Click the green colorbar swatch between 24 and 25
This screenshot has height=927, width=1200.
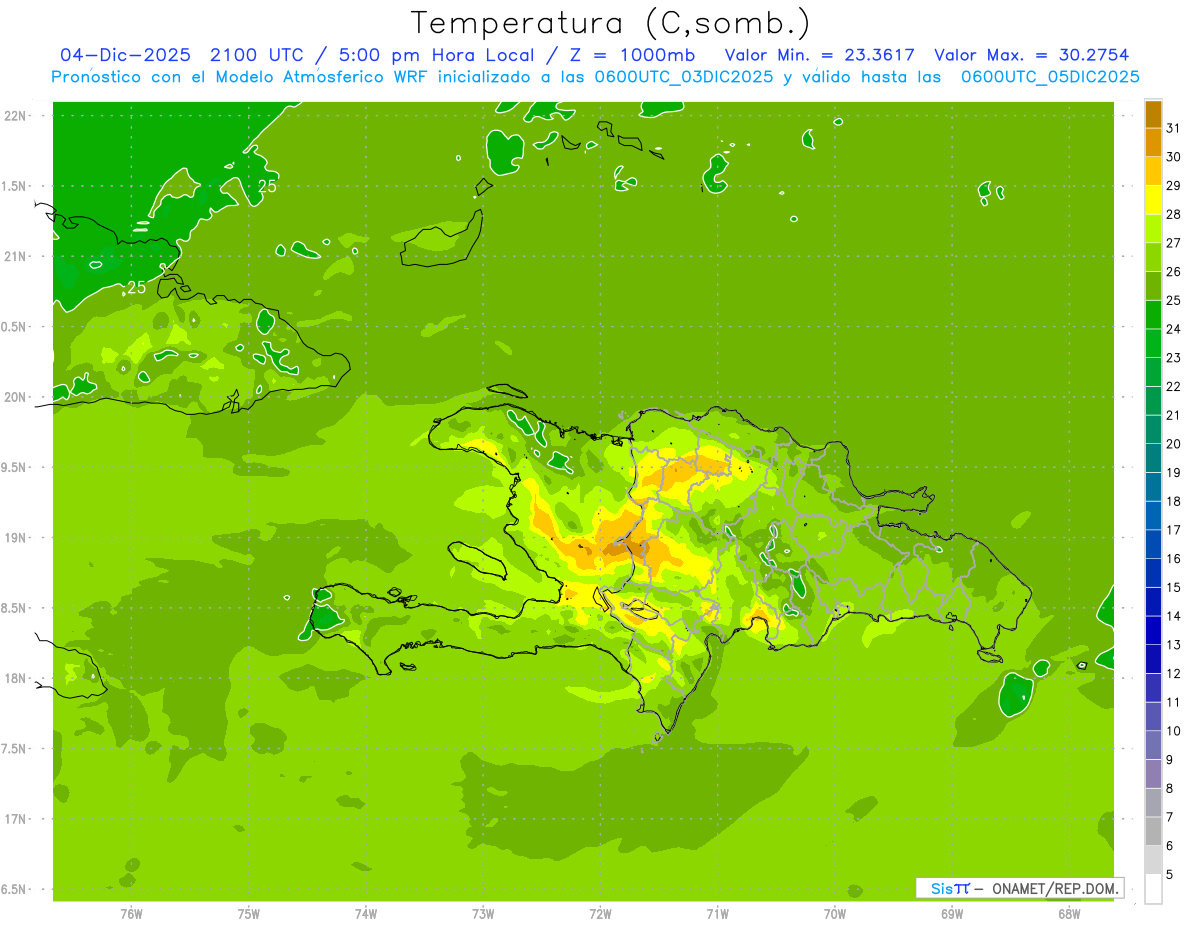(x=1153, y=314)
